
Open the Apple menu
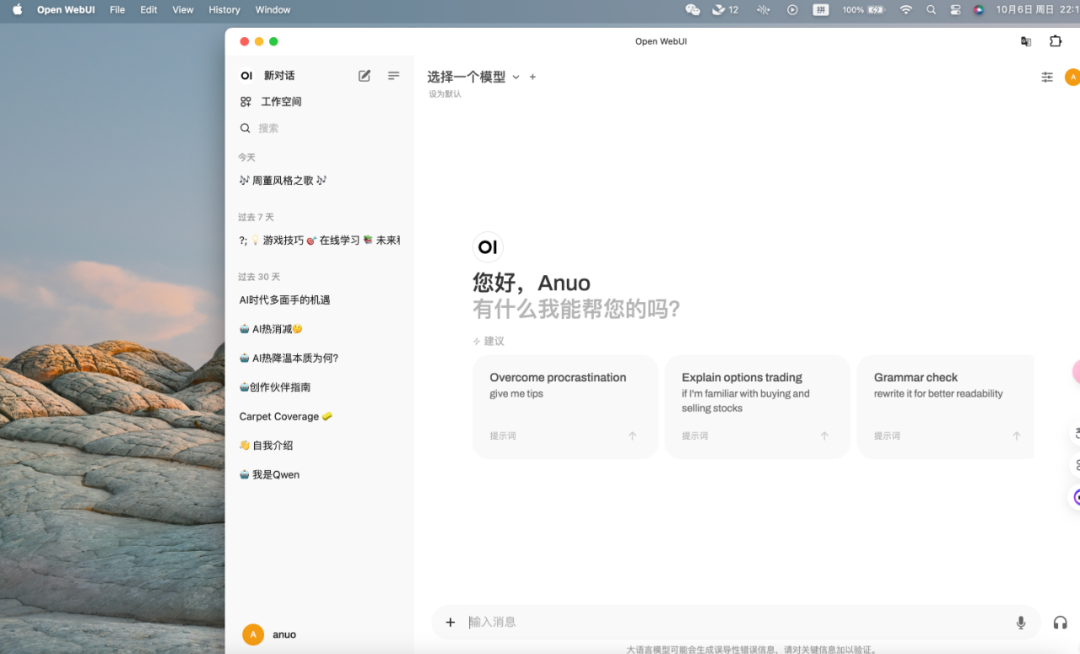(x=17, y=10)
